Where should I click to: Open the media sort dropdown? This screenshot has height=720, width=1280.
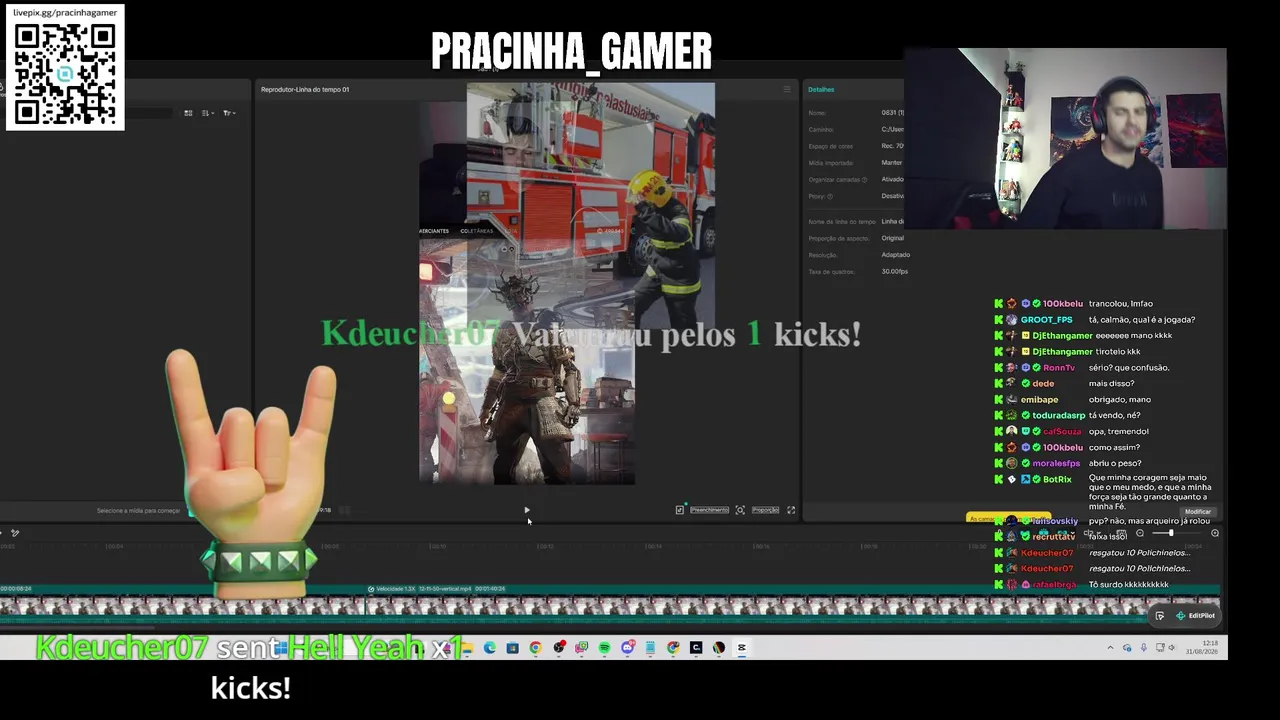click(x=207, y=113)
